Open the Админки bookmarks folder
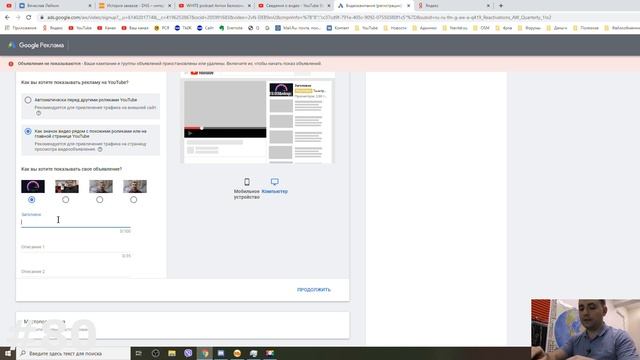The height and width of the screenshot is (360, 640). click(x=424, y=28)
